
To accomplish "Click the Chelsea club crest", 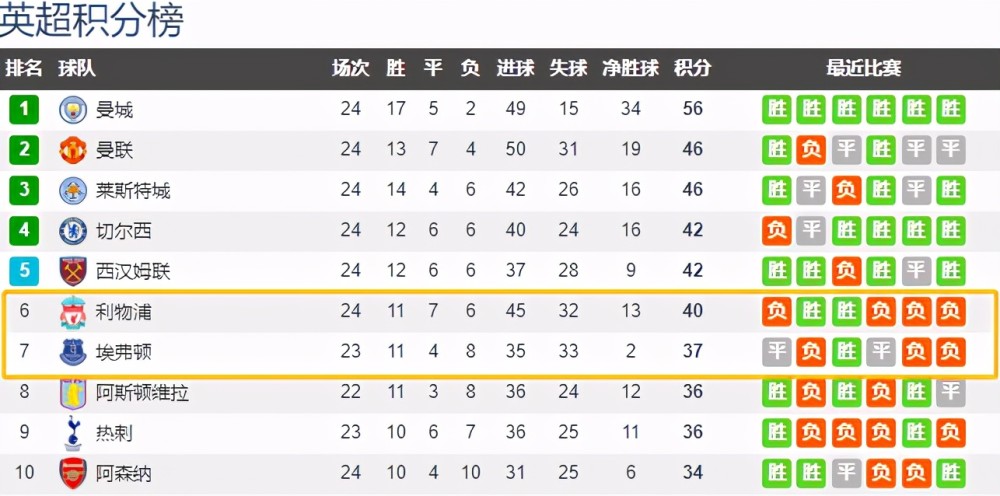I will pyautogui.click(x=73, y=231).
